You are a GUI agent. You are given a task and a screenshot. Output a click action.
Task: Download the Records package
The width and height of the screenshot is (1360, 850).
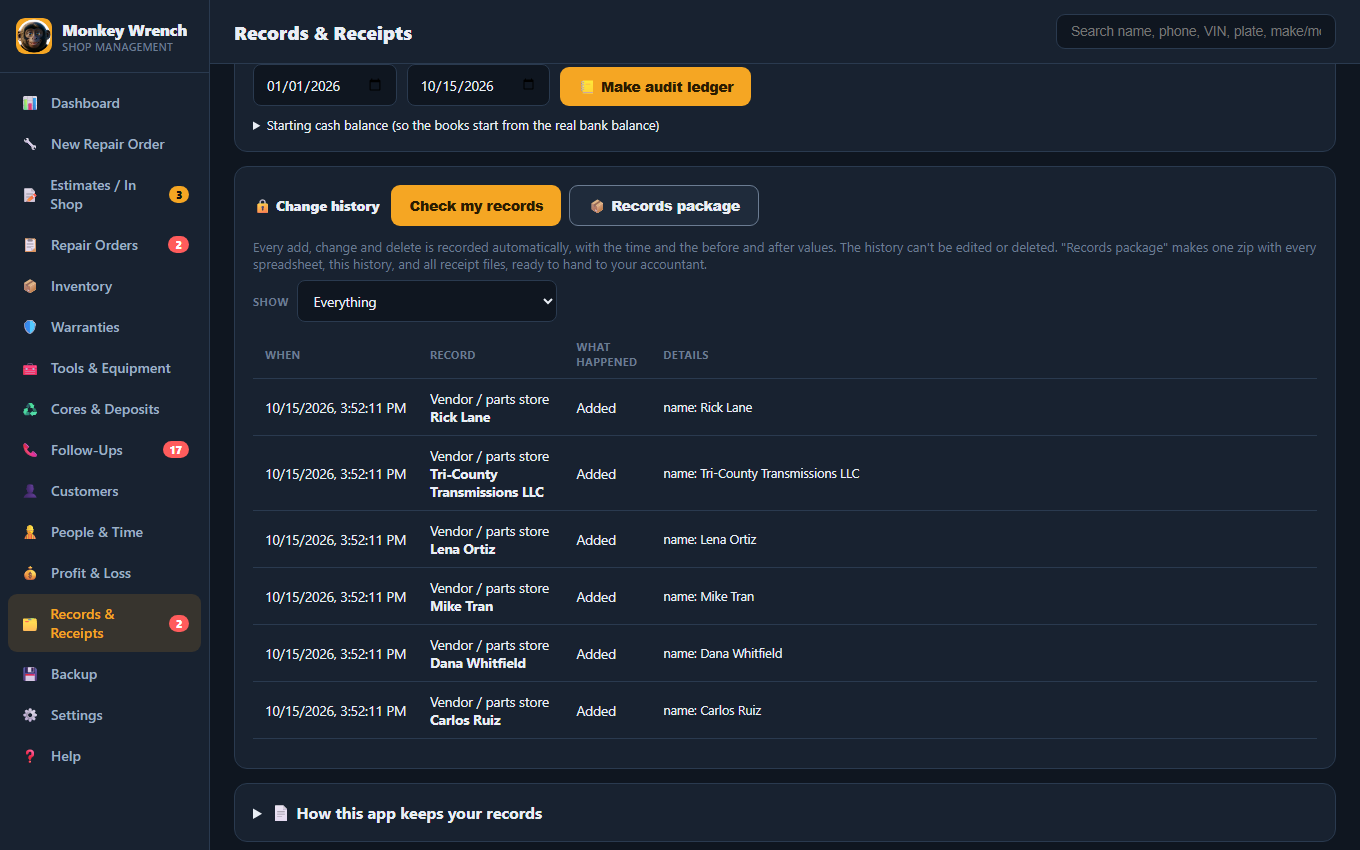click(664, 206)
